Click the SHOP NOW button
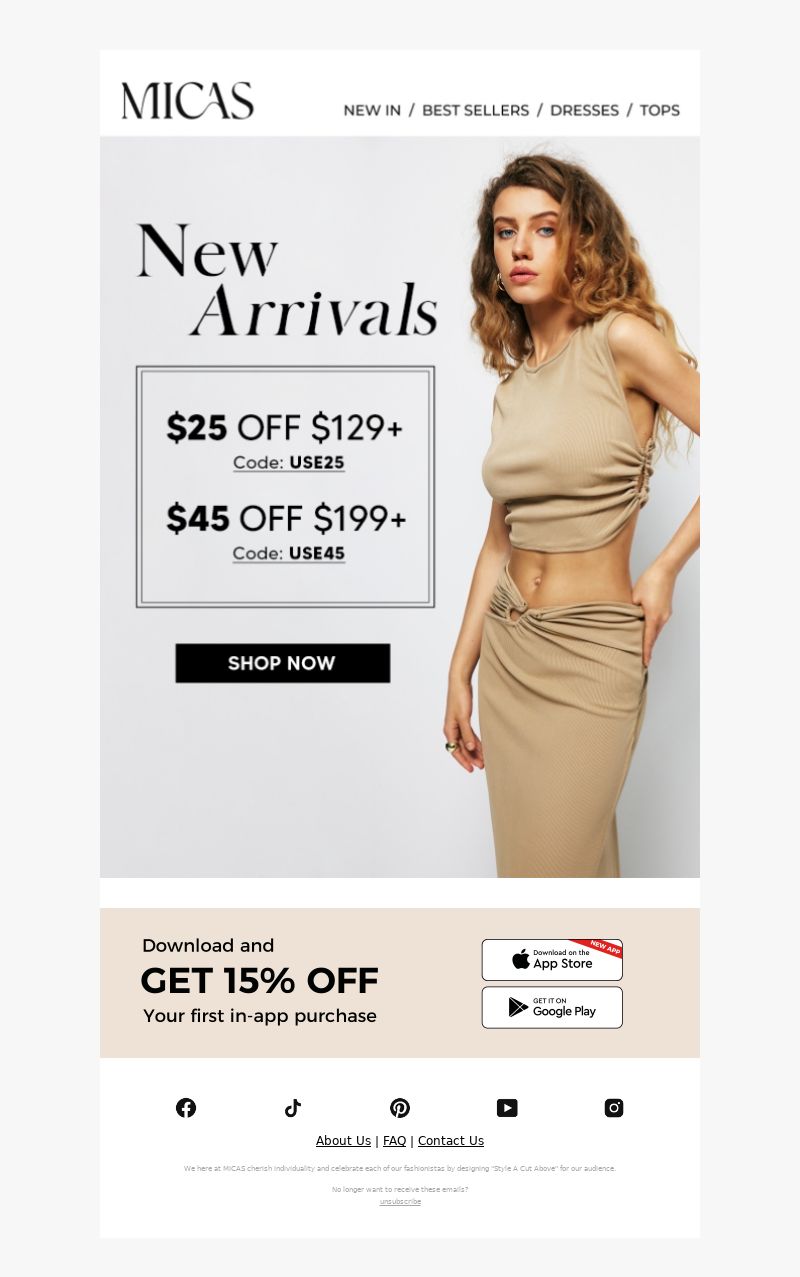Viewport: 800px width, 1277px height. click(283, 663)
